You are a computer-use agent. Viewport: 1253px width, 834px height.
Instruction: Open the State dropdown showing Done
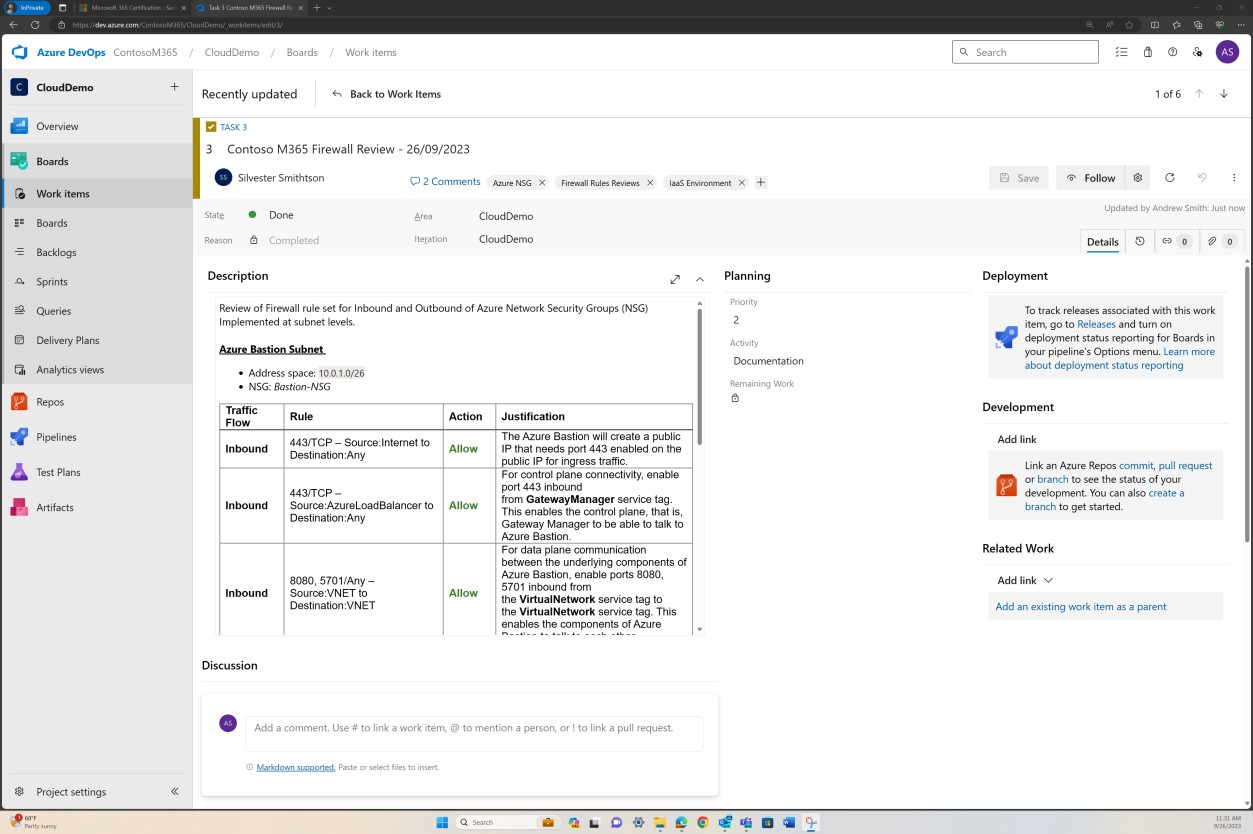click(281, 215)
